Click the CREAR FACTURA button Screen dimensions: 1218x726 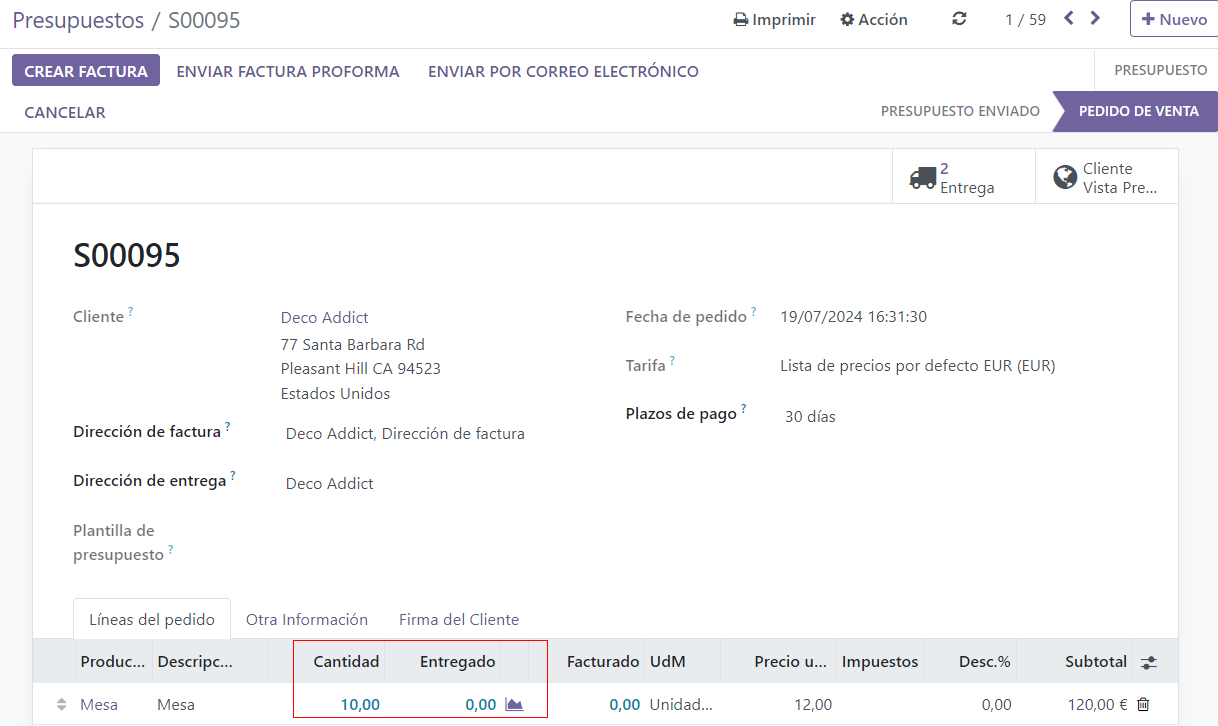tap(85, 70)
